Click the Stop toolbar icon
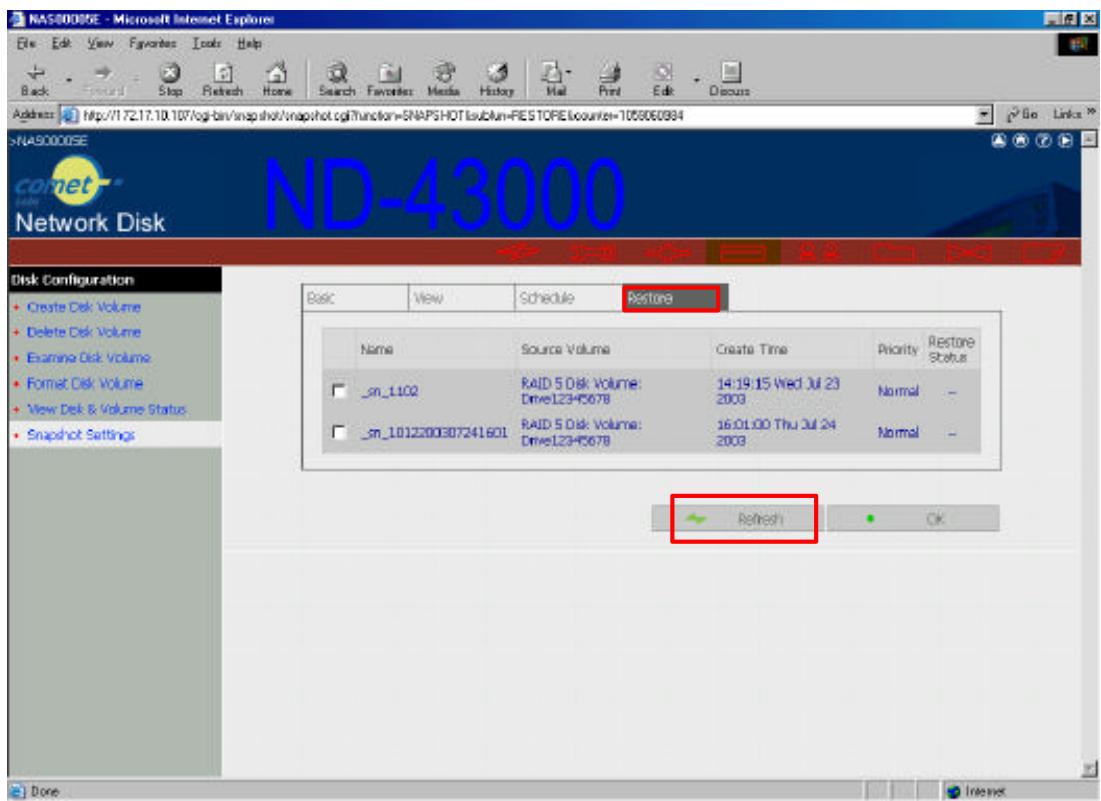This screenshot has width=1101, height=801. tap(170, 79)
